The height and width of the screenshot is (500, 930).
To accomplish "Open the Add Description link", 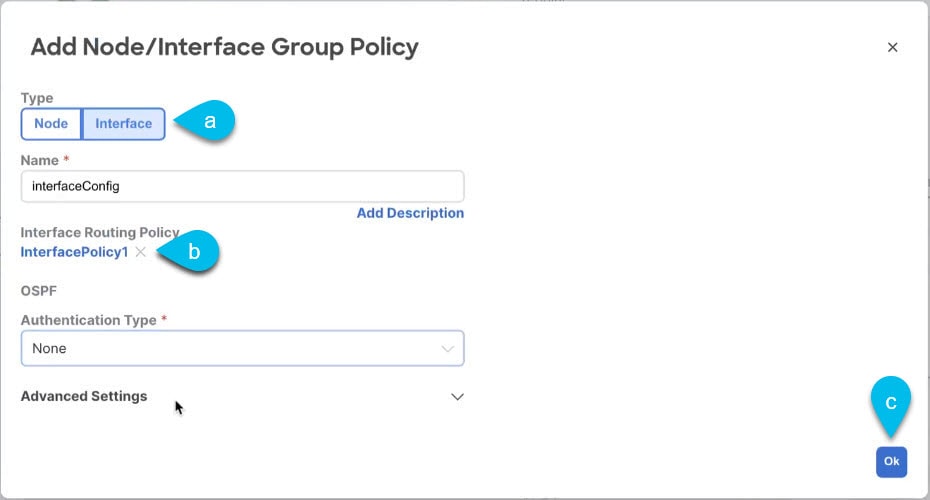I will (x=410, y=213).
